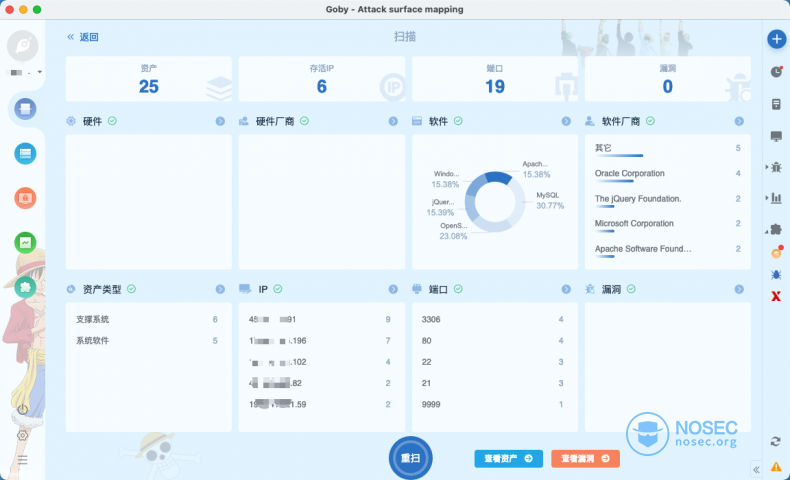Click the blue plus new scan button

(776, 39)
